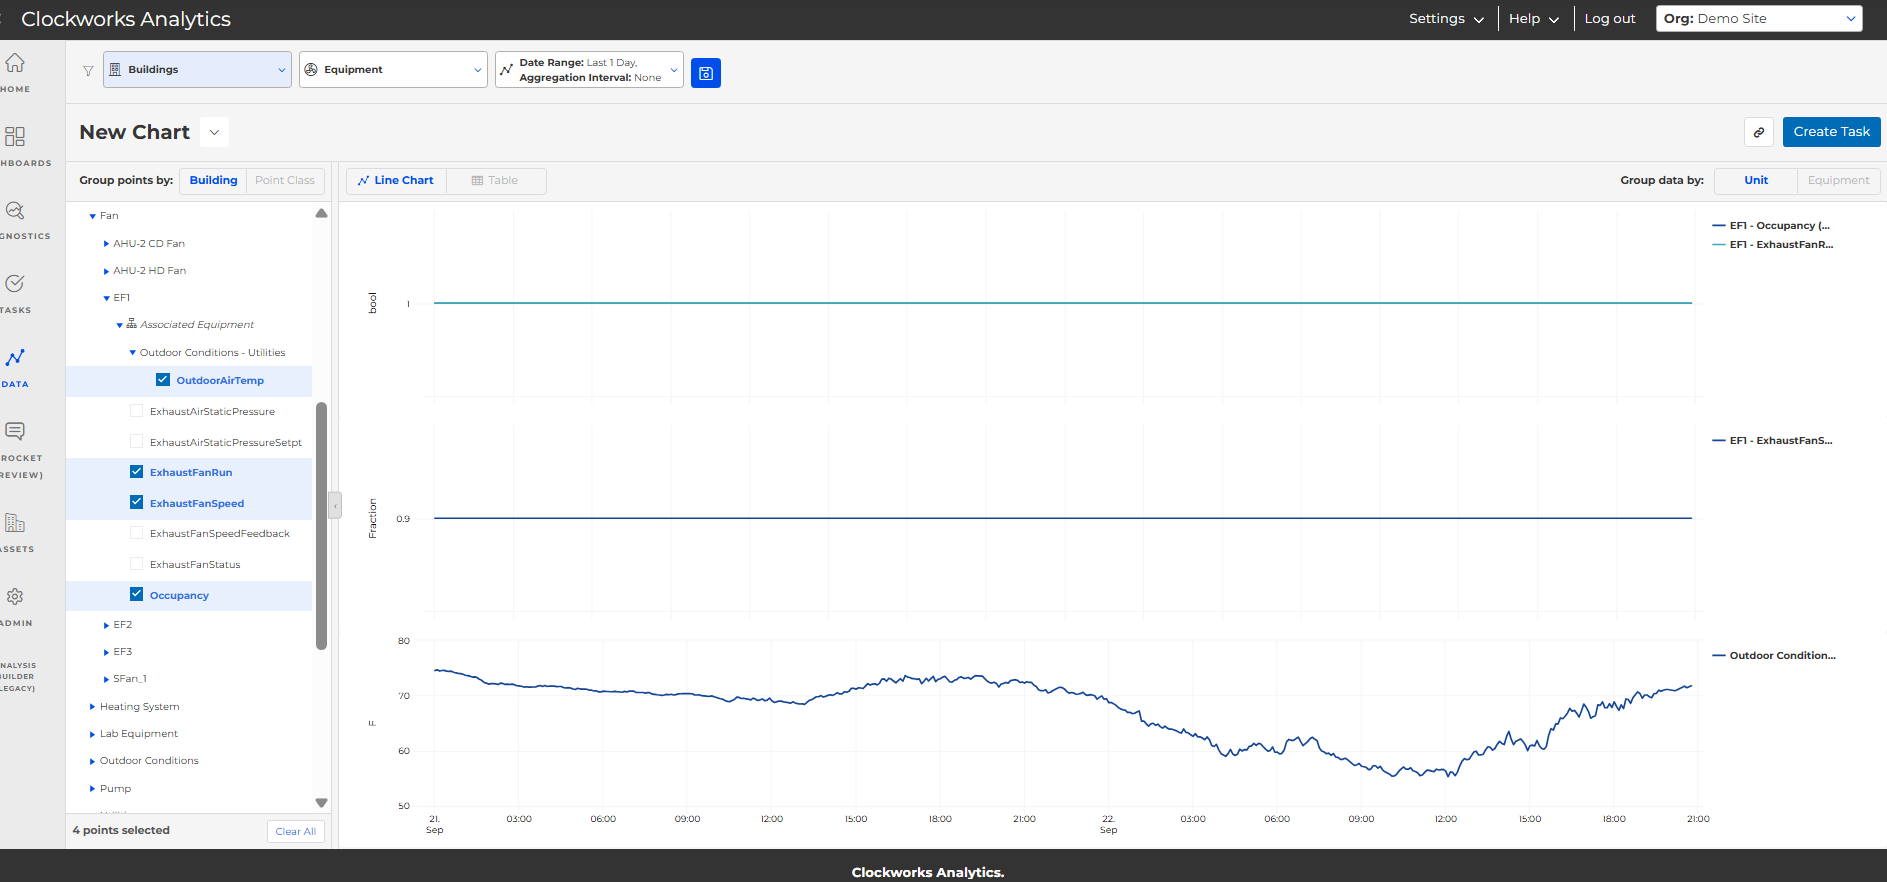The image size is (1887, 882).
Task: Collapse the points panel handle
Action: (335, 505)
